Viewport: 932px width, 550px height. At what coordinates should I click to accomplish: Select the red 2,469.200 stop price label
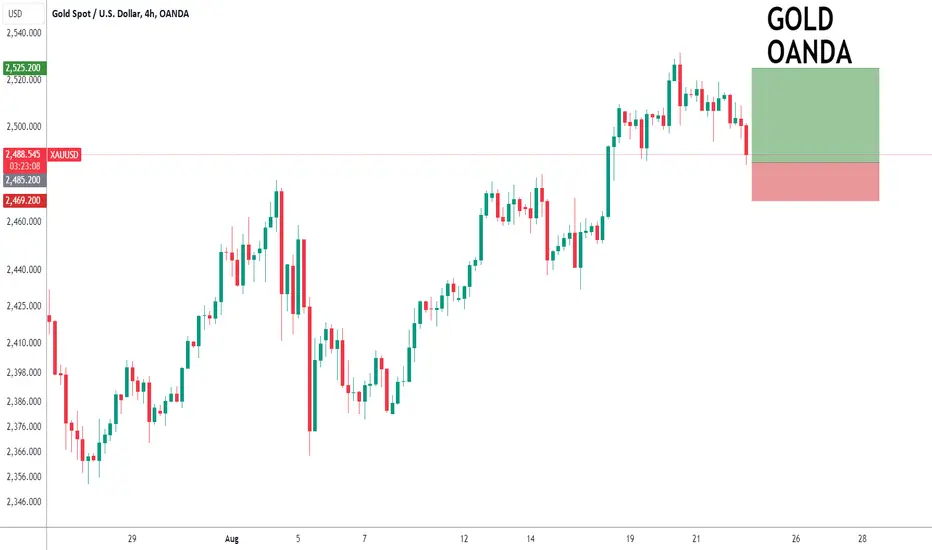[x=24, y=200]
